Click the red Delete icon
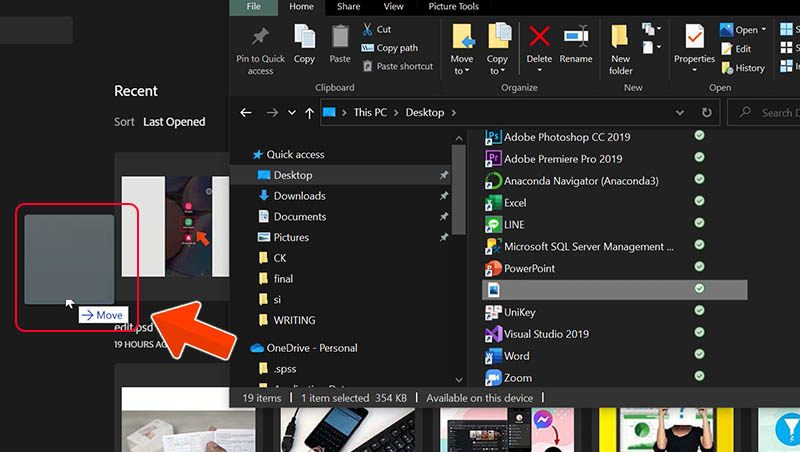This screenshot has width=800, height=452. pos(539,38)
